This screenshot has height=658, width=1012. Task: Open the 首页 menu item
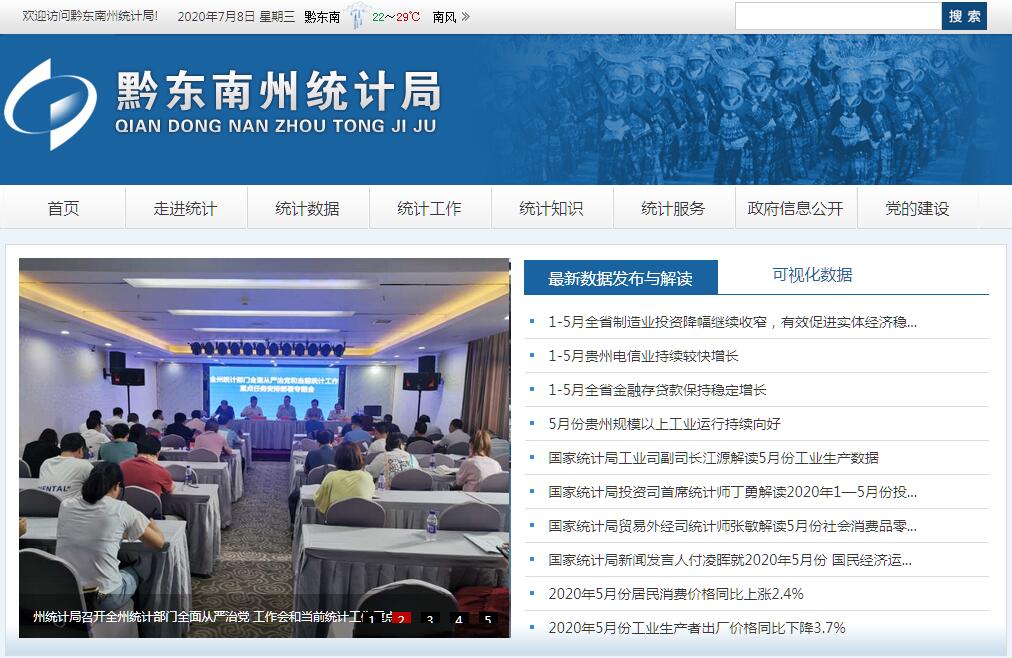[x=63, y=208]
